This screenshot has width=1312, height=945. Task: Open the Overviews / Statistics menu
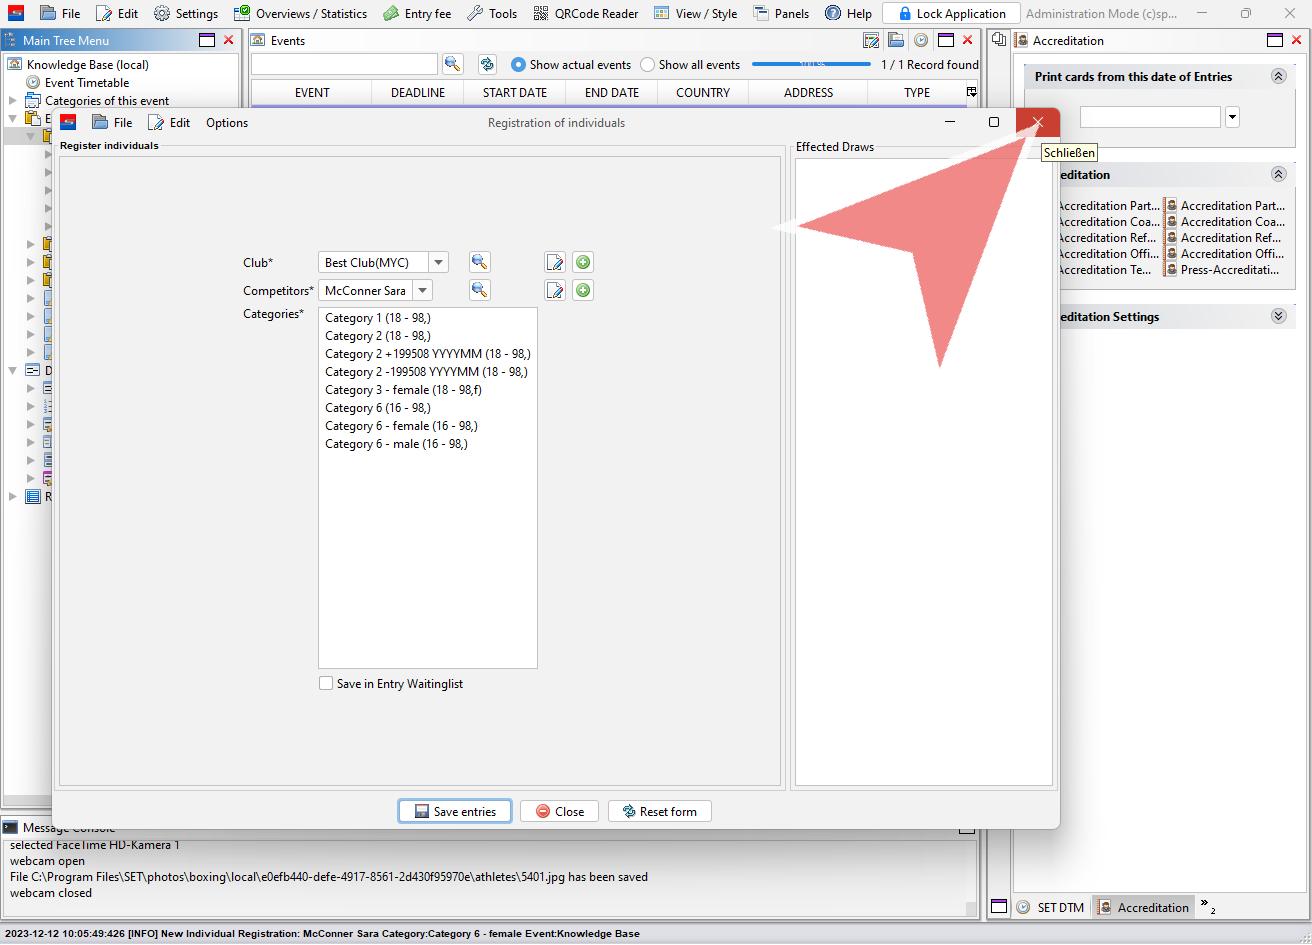300,14
